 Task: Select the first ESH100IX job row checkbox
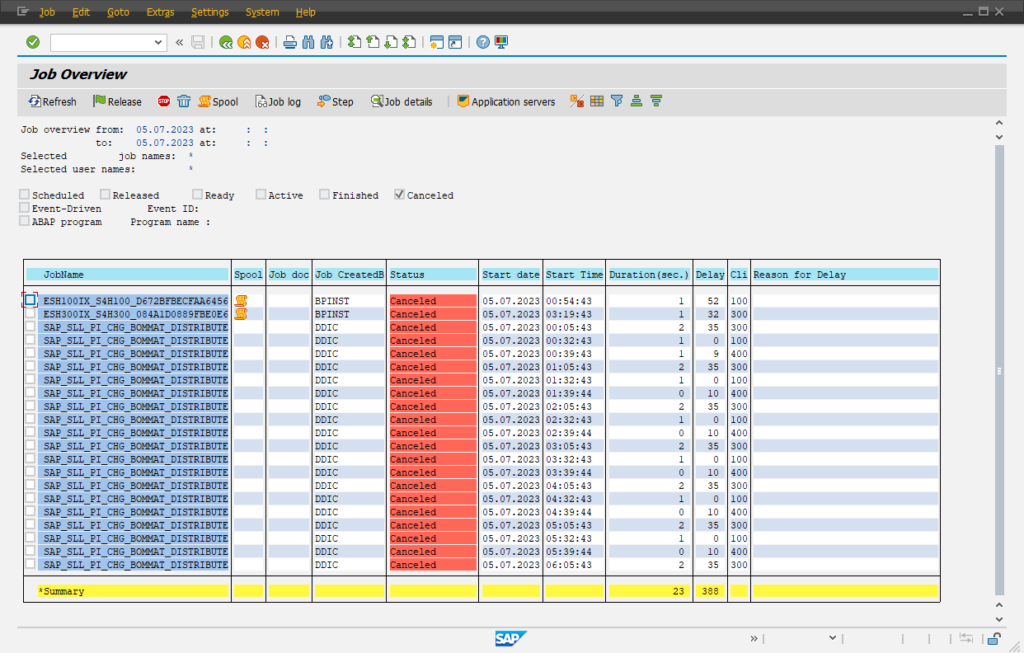click(30, 299)
